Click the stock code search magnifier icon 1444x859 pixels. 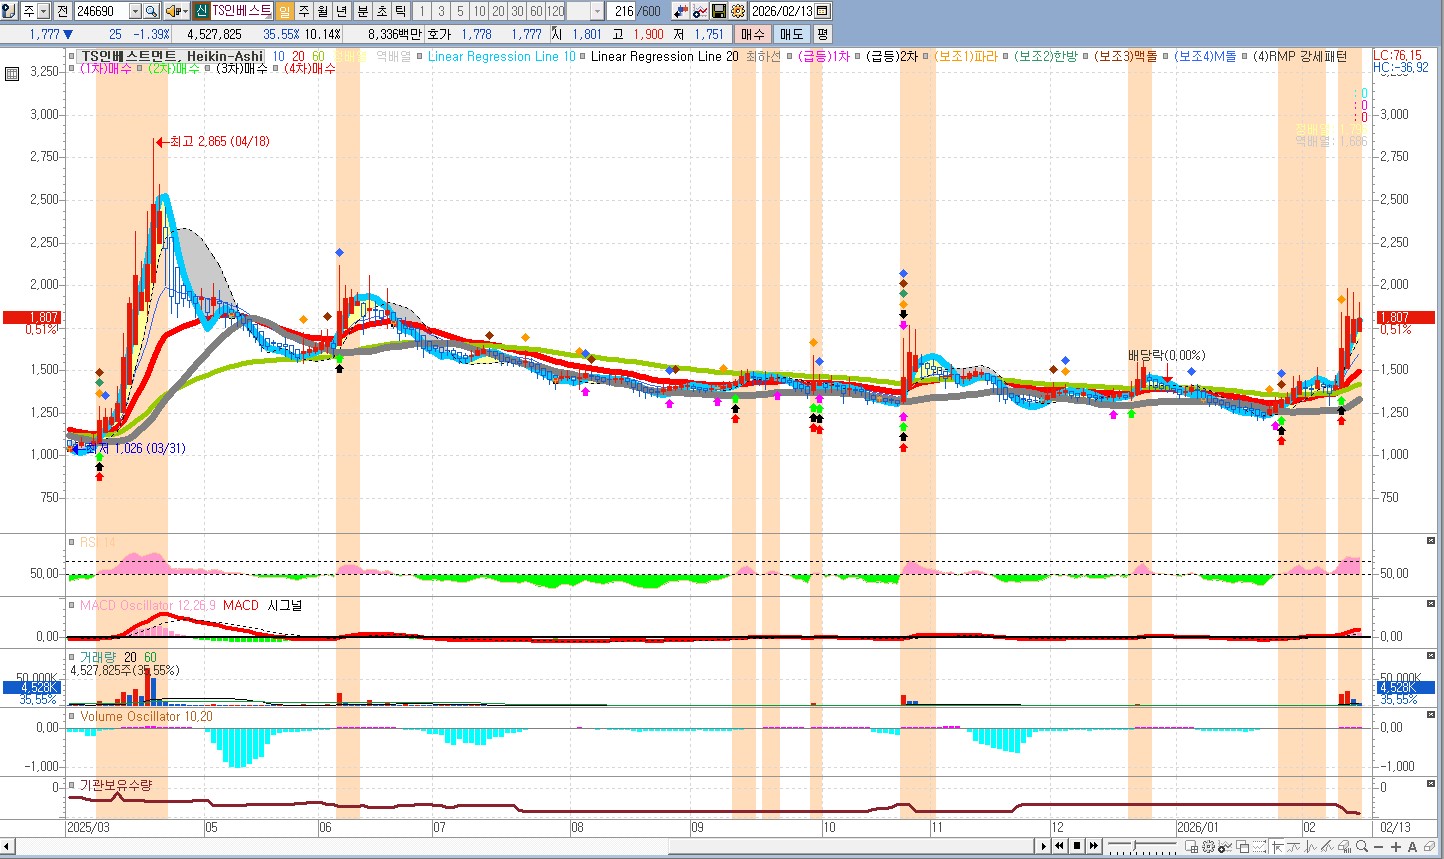pyautogui.click(x=151, y=11)
